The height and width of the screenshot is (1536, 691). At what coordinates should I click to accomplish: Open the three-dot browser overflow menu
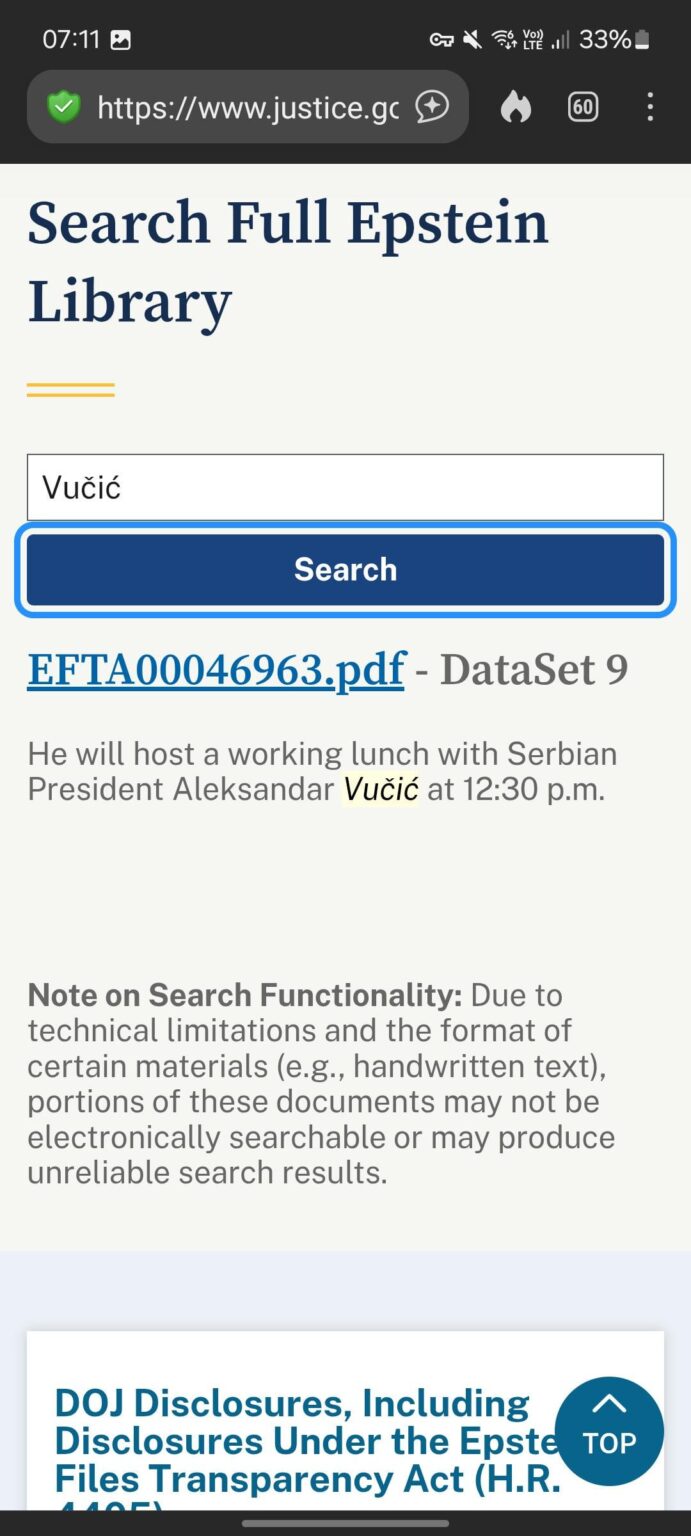coord(651,107)
